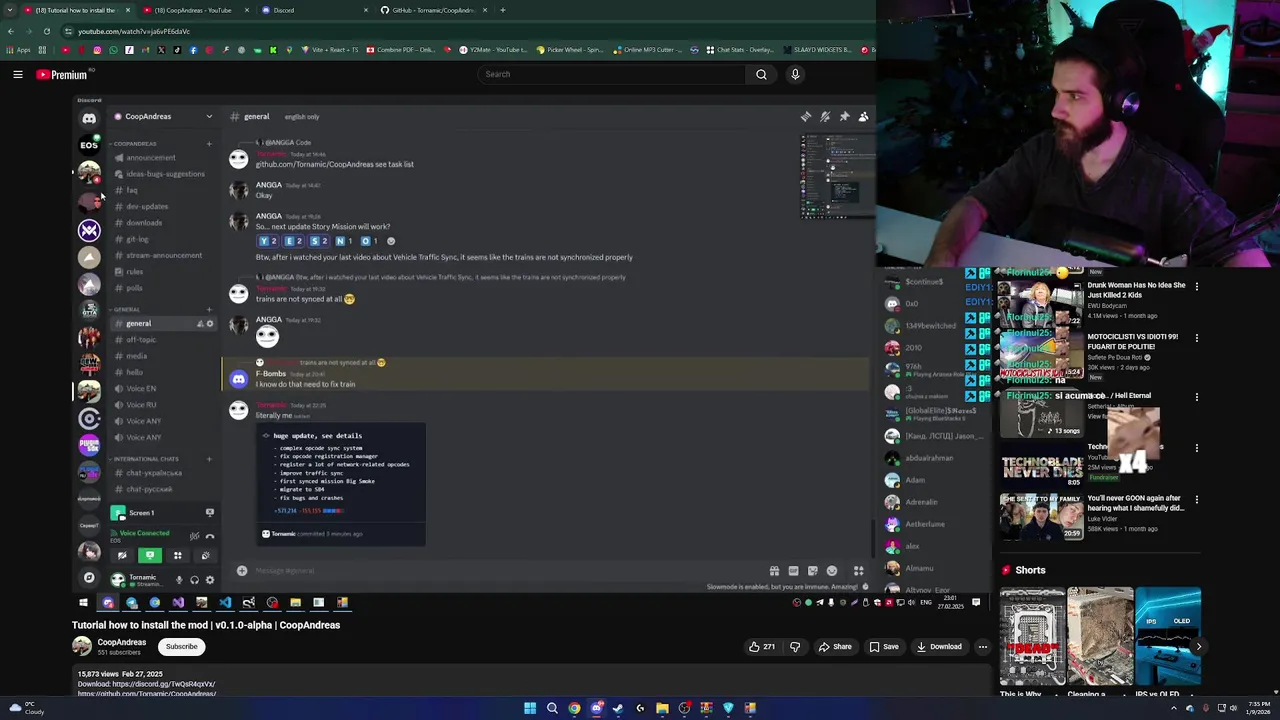Screen dimensions: 1280x720
Task: Open the CoopAndreas channel name link
Action: pyautogui.click(x=122, y=643)
